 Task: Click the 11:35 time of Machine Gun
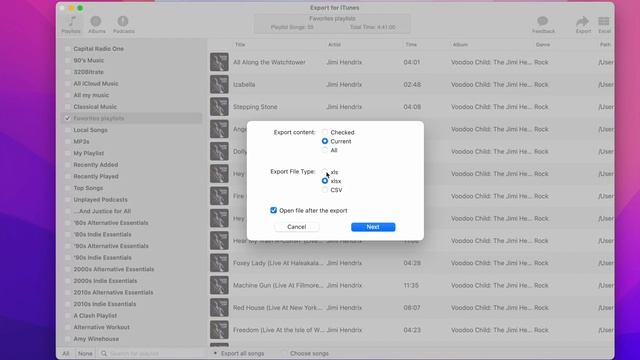(x=411, y=285)
